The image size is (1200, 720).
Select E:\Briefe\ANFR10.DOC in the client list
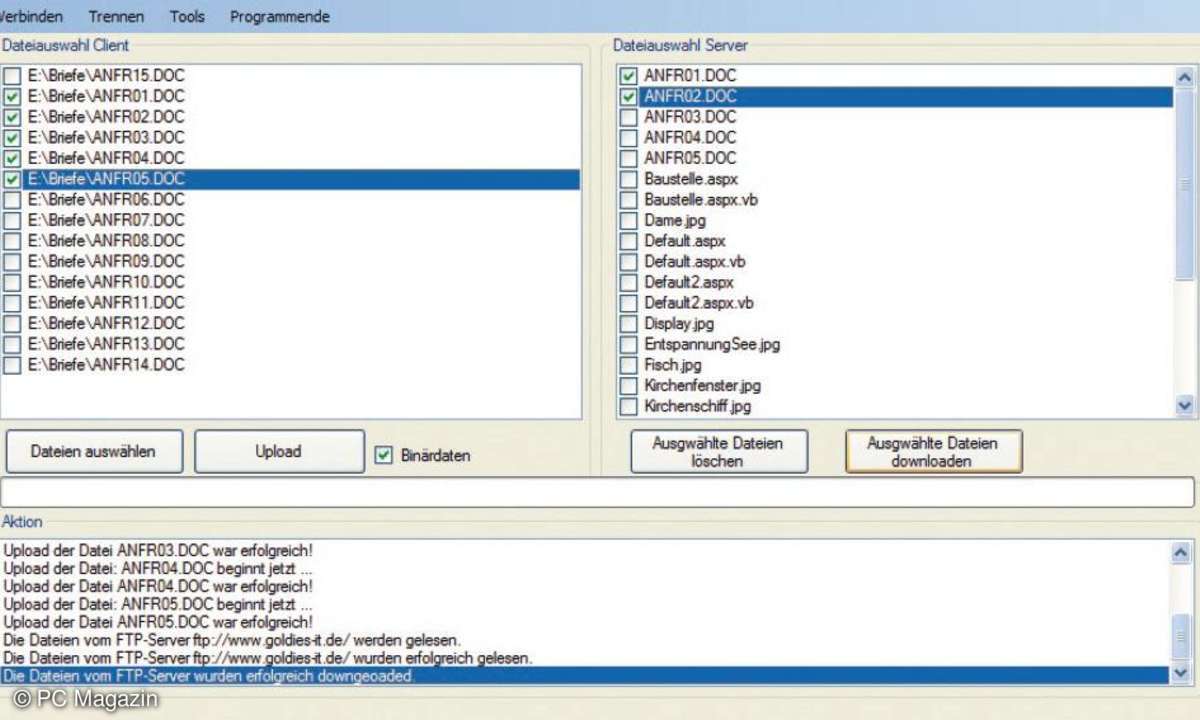(x=106, y=283)
